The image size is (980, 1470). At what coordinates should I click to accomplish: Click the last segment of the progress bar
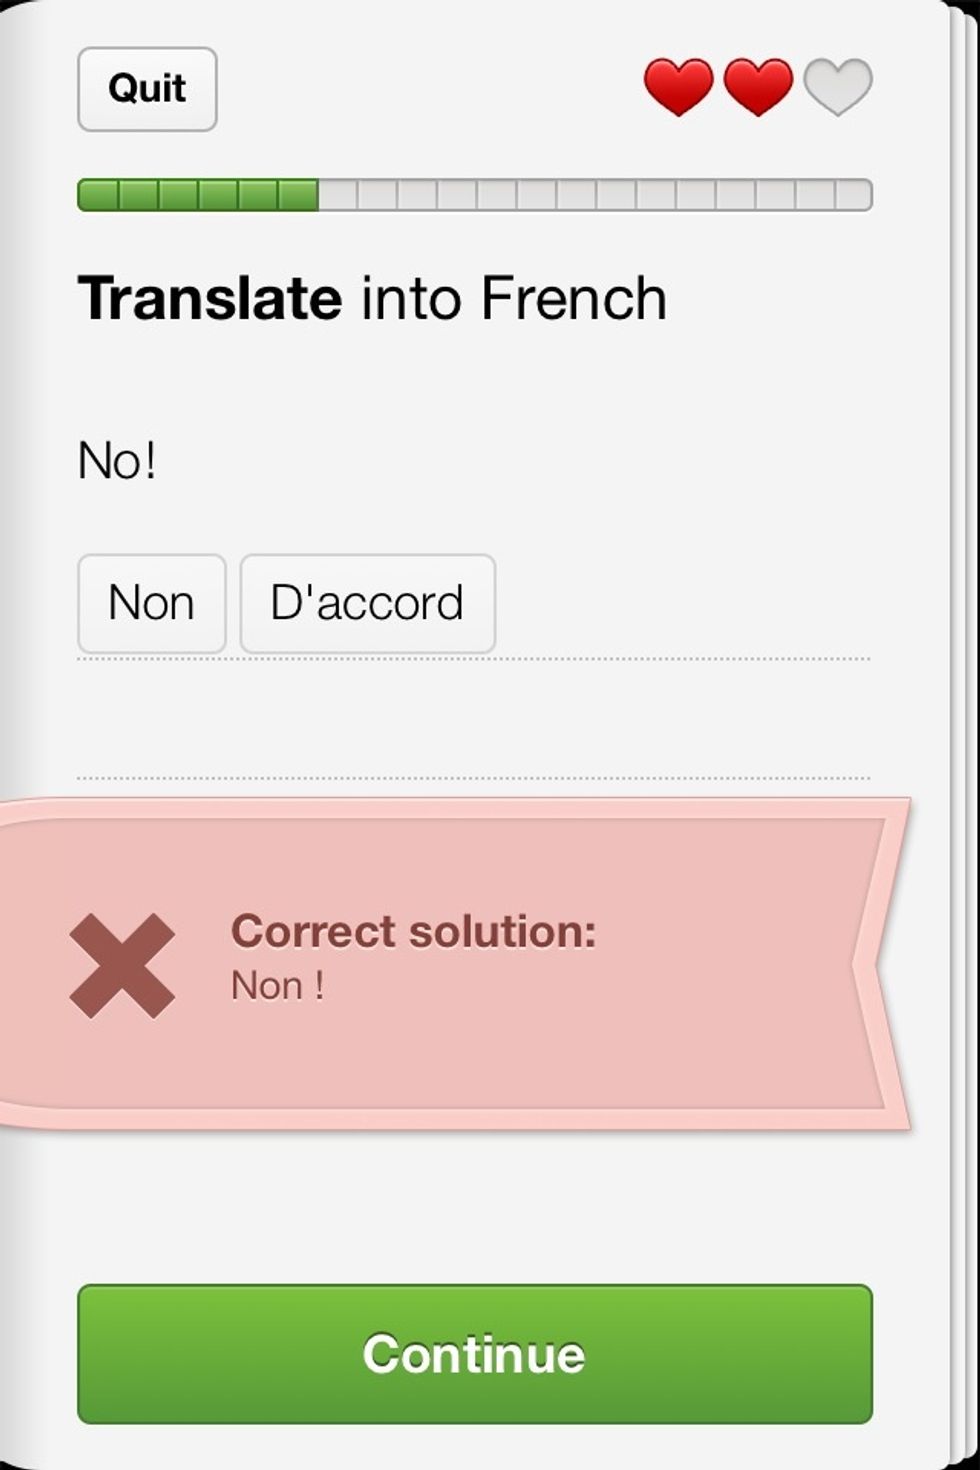[x=854, y=195]
